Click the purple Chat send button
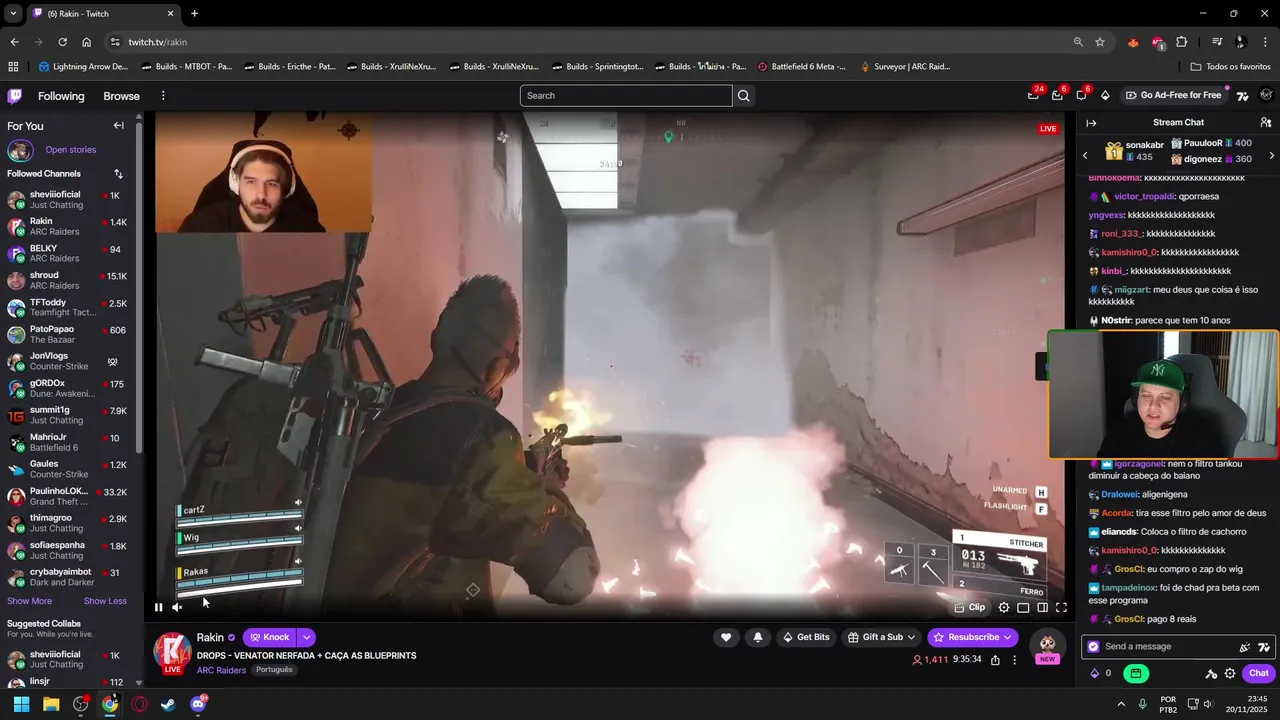Image resolution: width=1280 pixels, height=720 pixels. coord(1259,673)
